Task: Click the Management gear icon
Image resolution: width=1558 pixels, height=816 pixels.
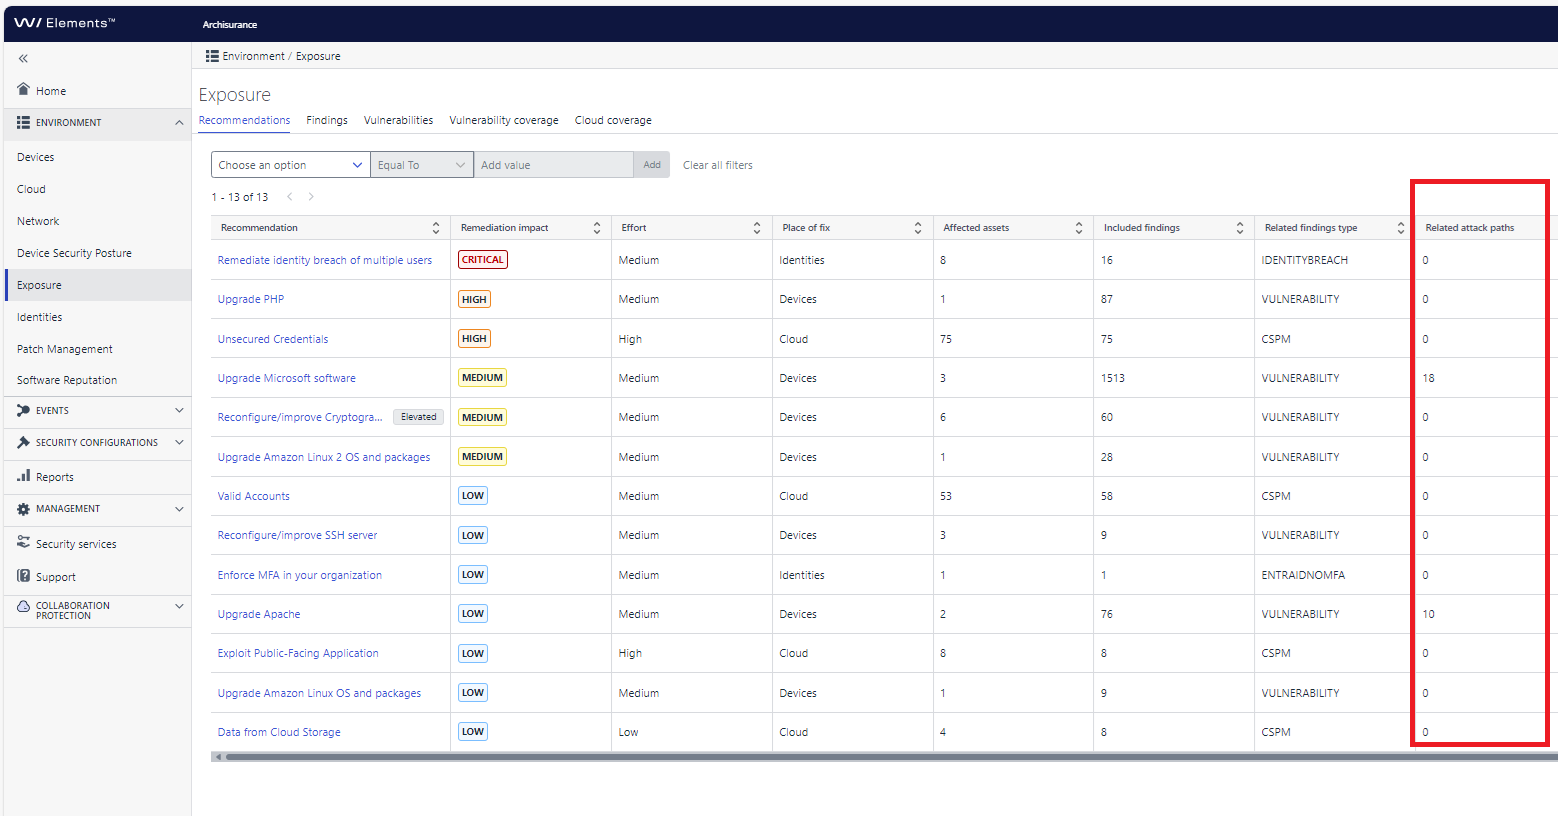Action: 23,509
